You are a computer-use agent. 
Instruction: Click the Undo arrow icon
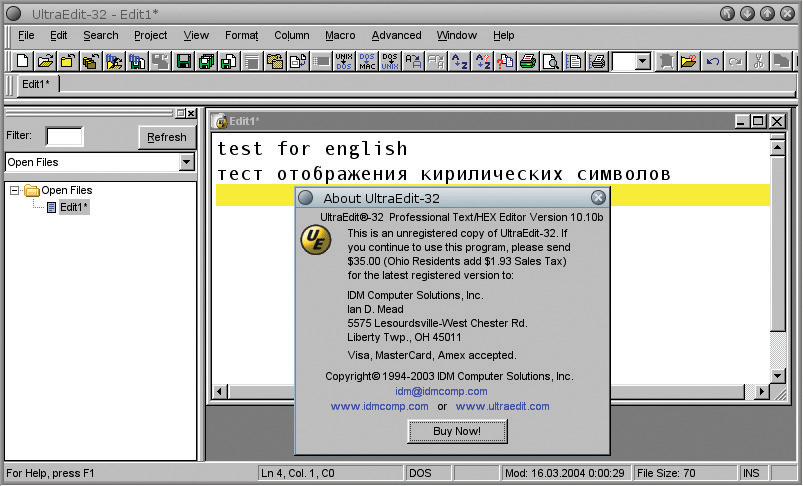coord(712,62)
